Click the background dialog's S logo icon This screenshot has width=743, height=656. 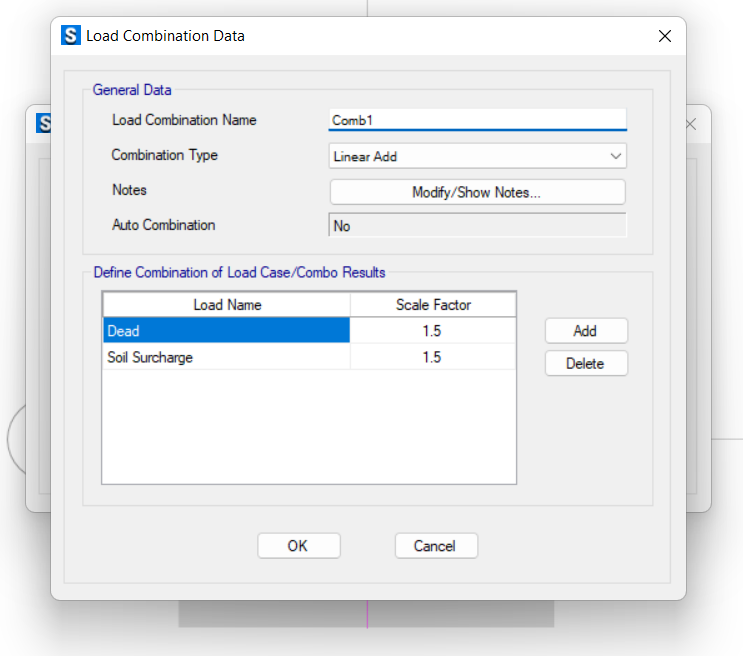[44, 124]
